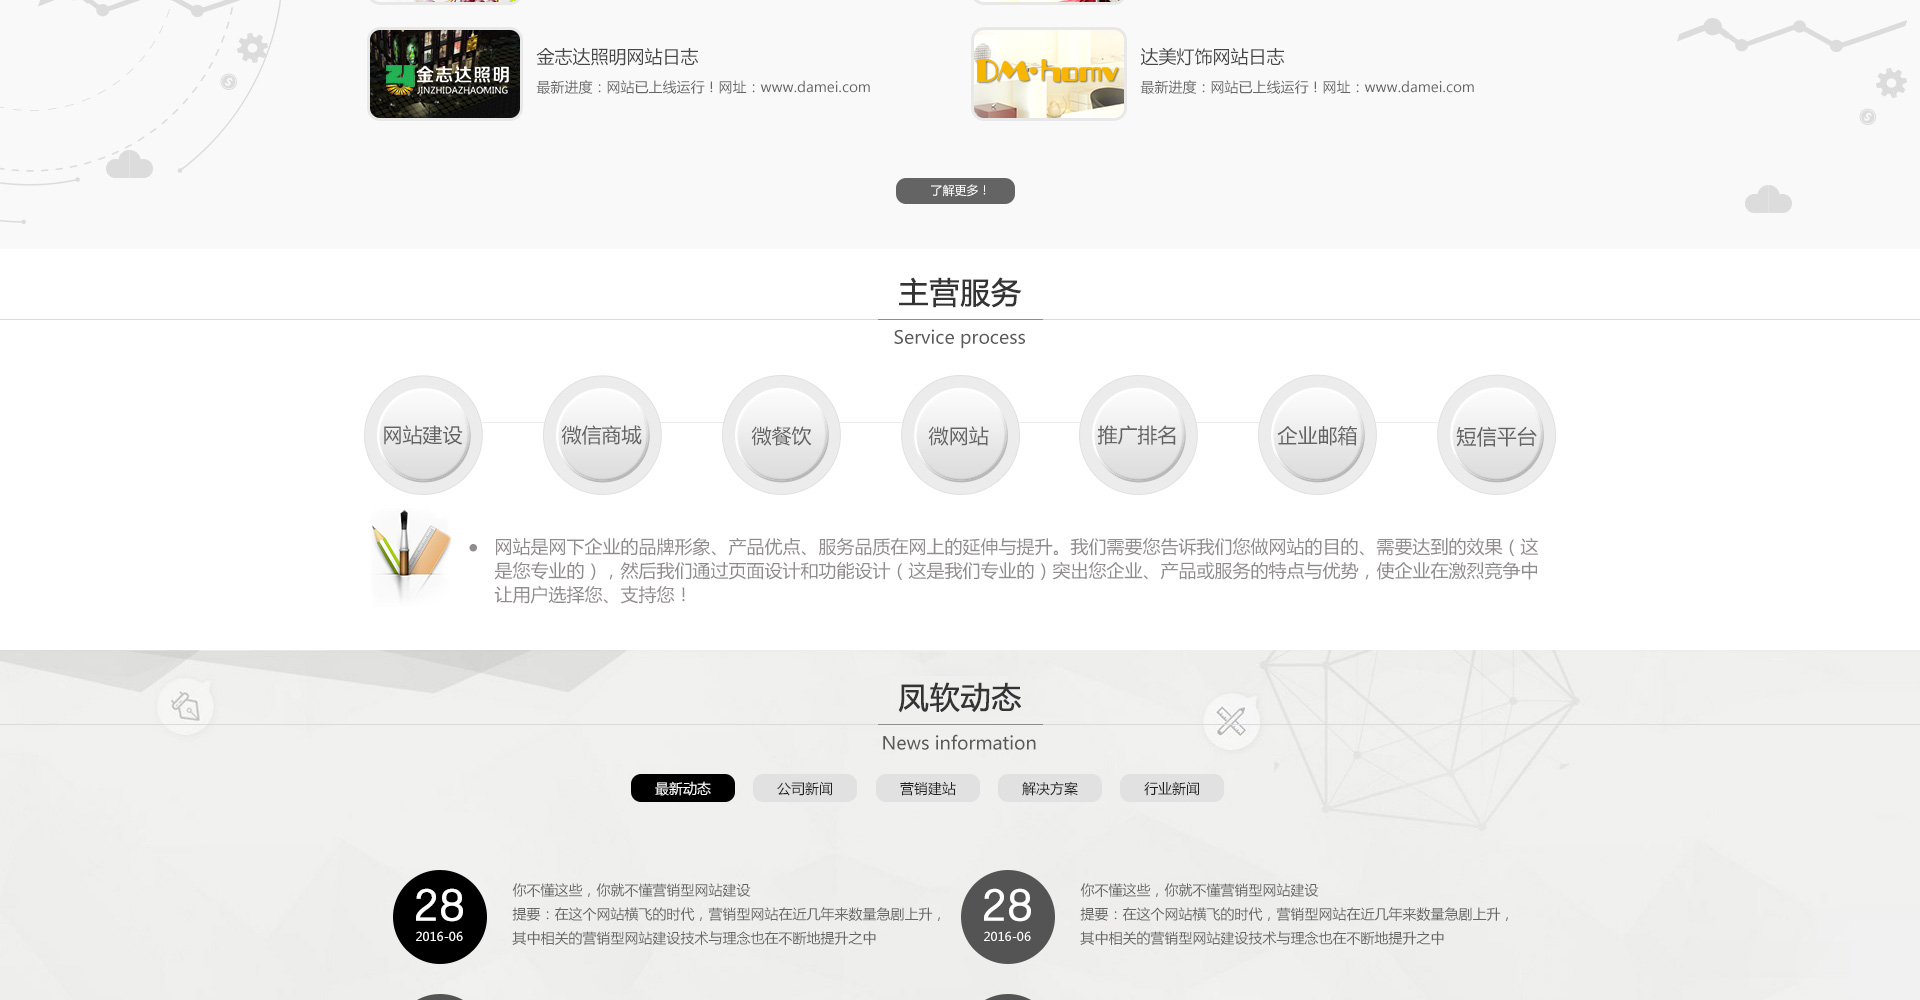
Task: Open the 营销建站 tab
Action: point(928,788)
